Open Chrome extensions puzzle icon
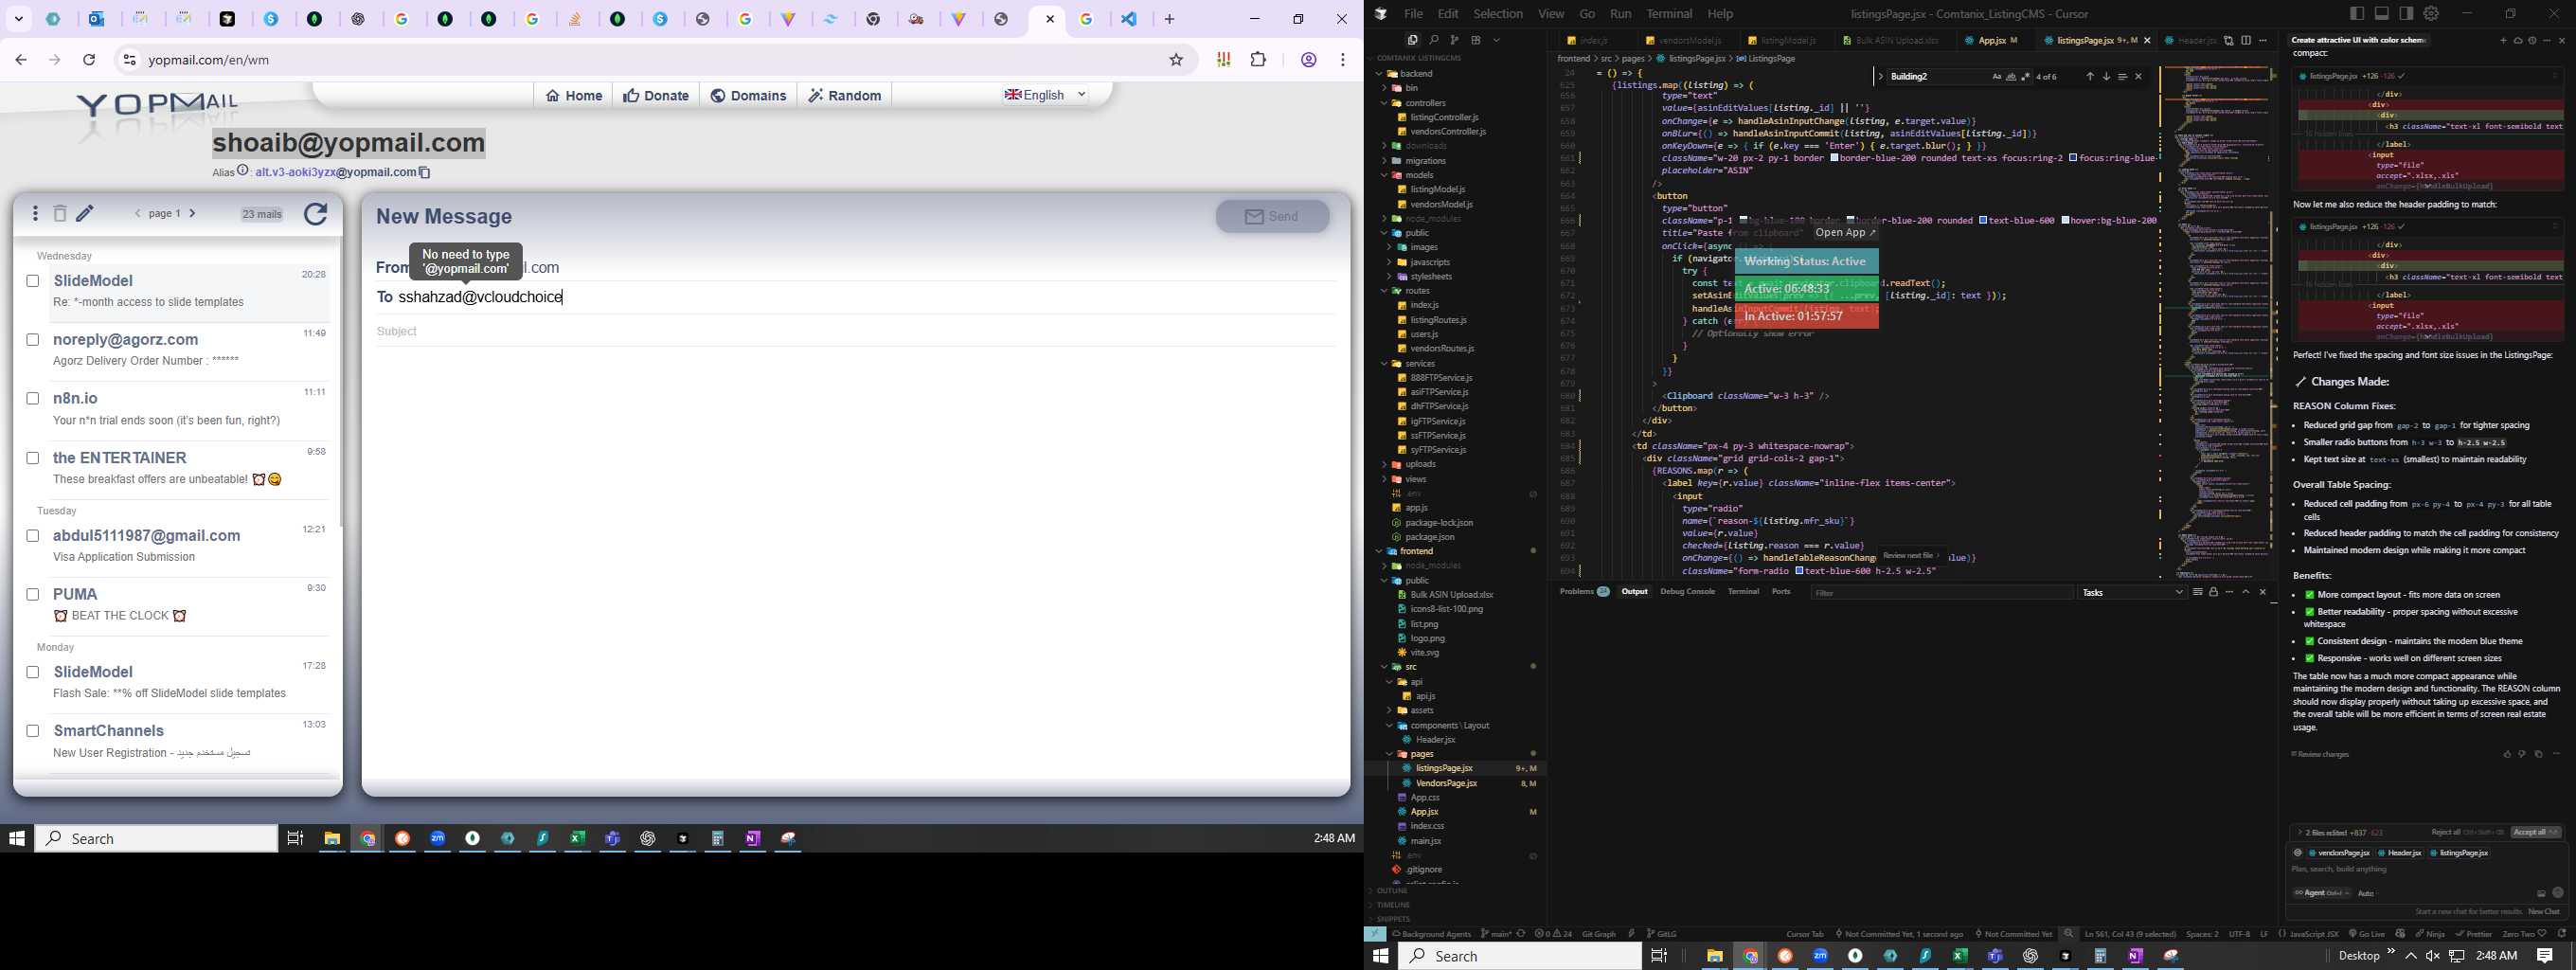The height and width of the screenshot is (970, 2576). click(x=1258, y=60)
